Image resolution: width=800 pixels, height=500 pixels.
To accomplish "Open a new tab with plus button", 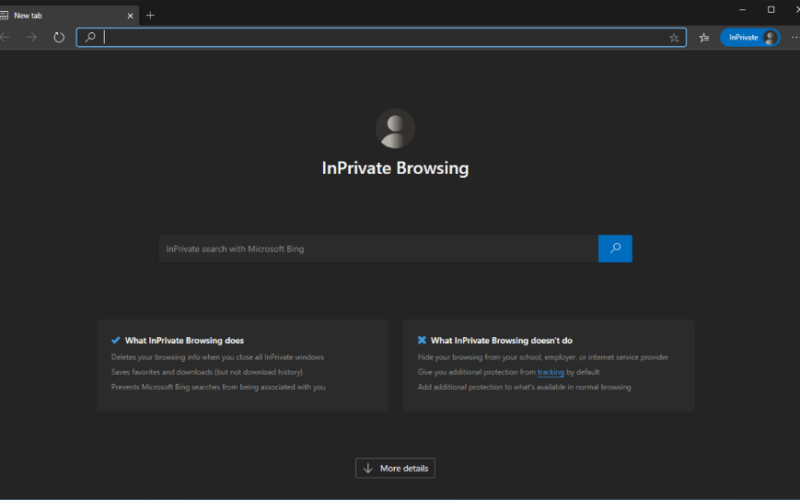I will pyautogui.click(x=150, y=15).
